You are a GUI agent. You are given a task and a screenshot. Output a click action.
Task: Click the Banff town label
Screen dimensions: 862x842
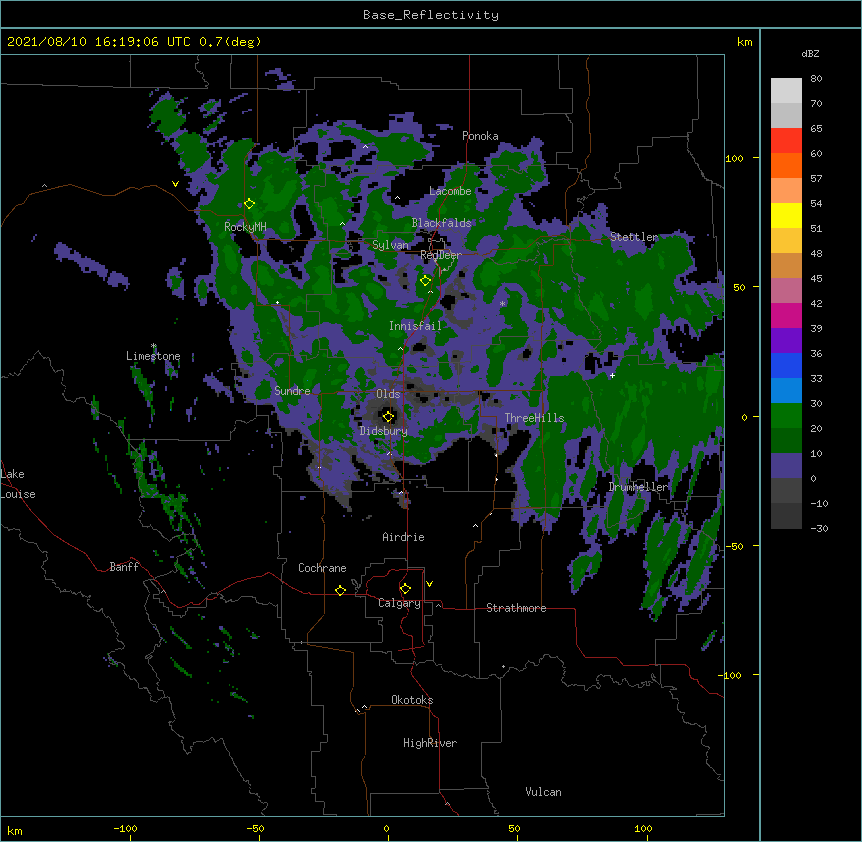124,567
